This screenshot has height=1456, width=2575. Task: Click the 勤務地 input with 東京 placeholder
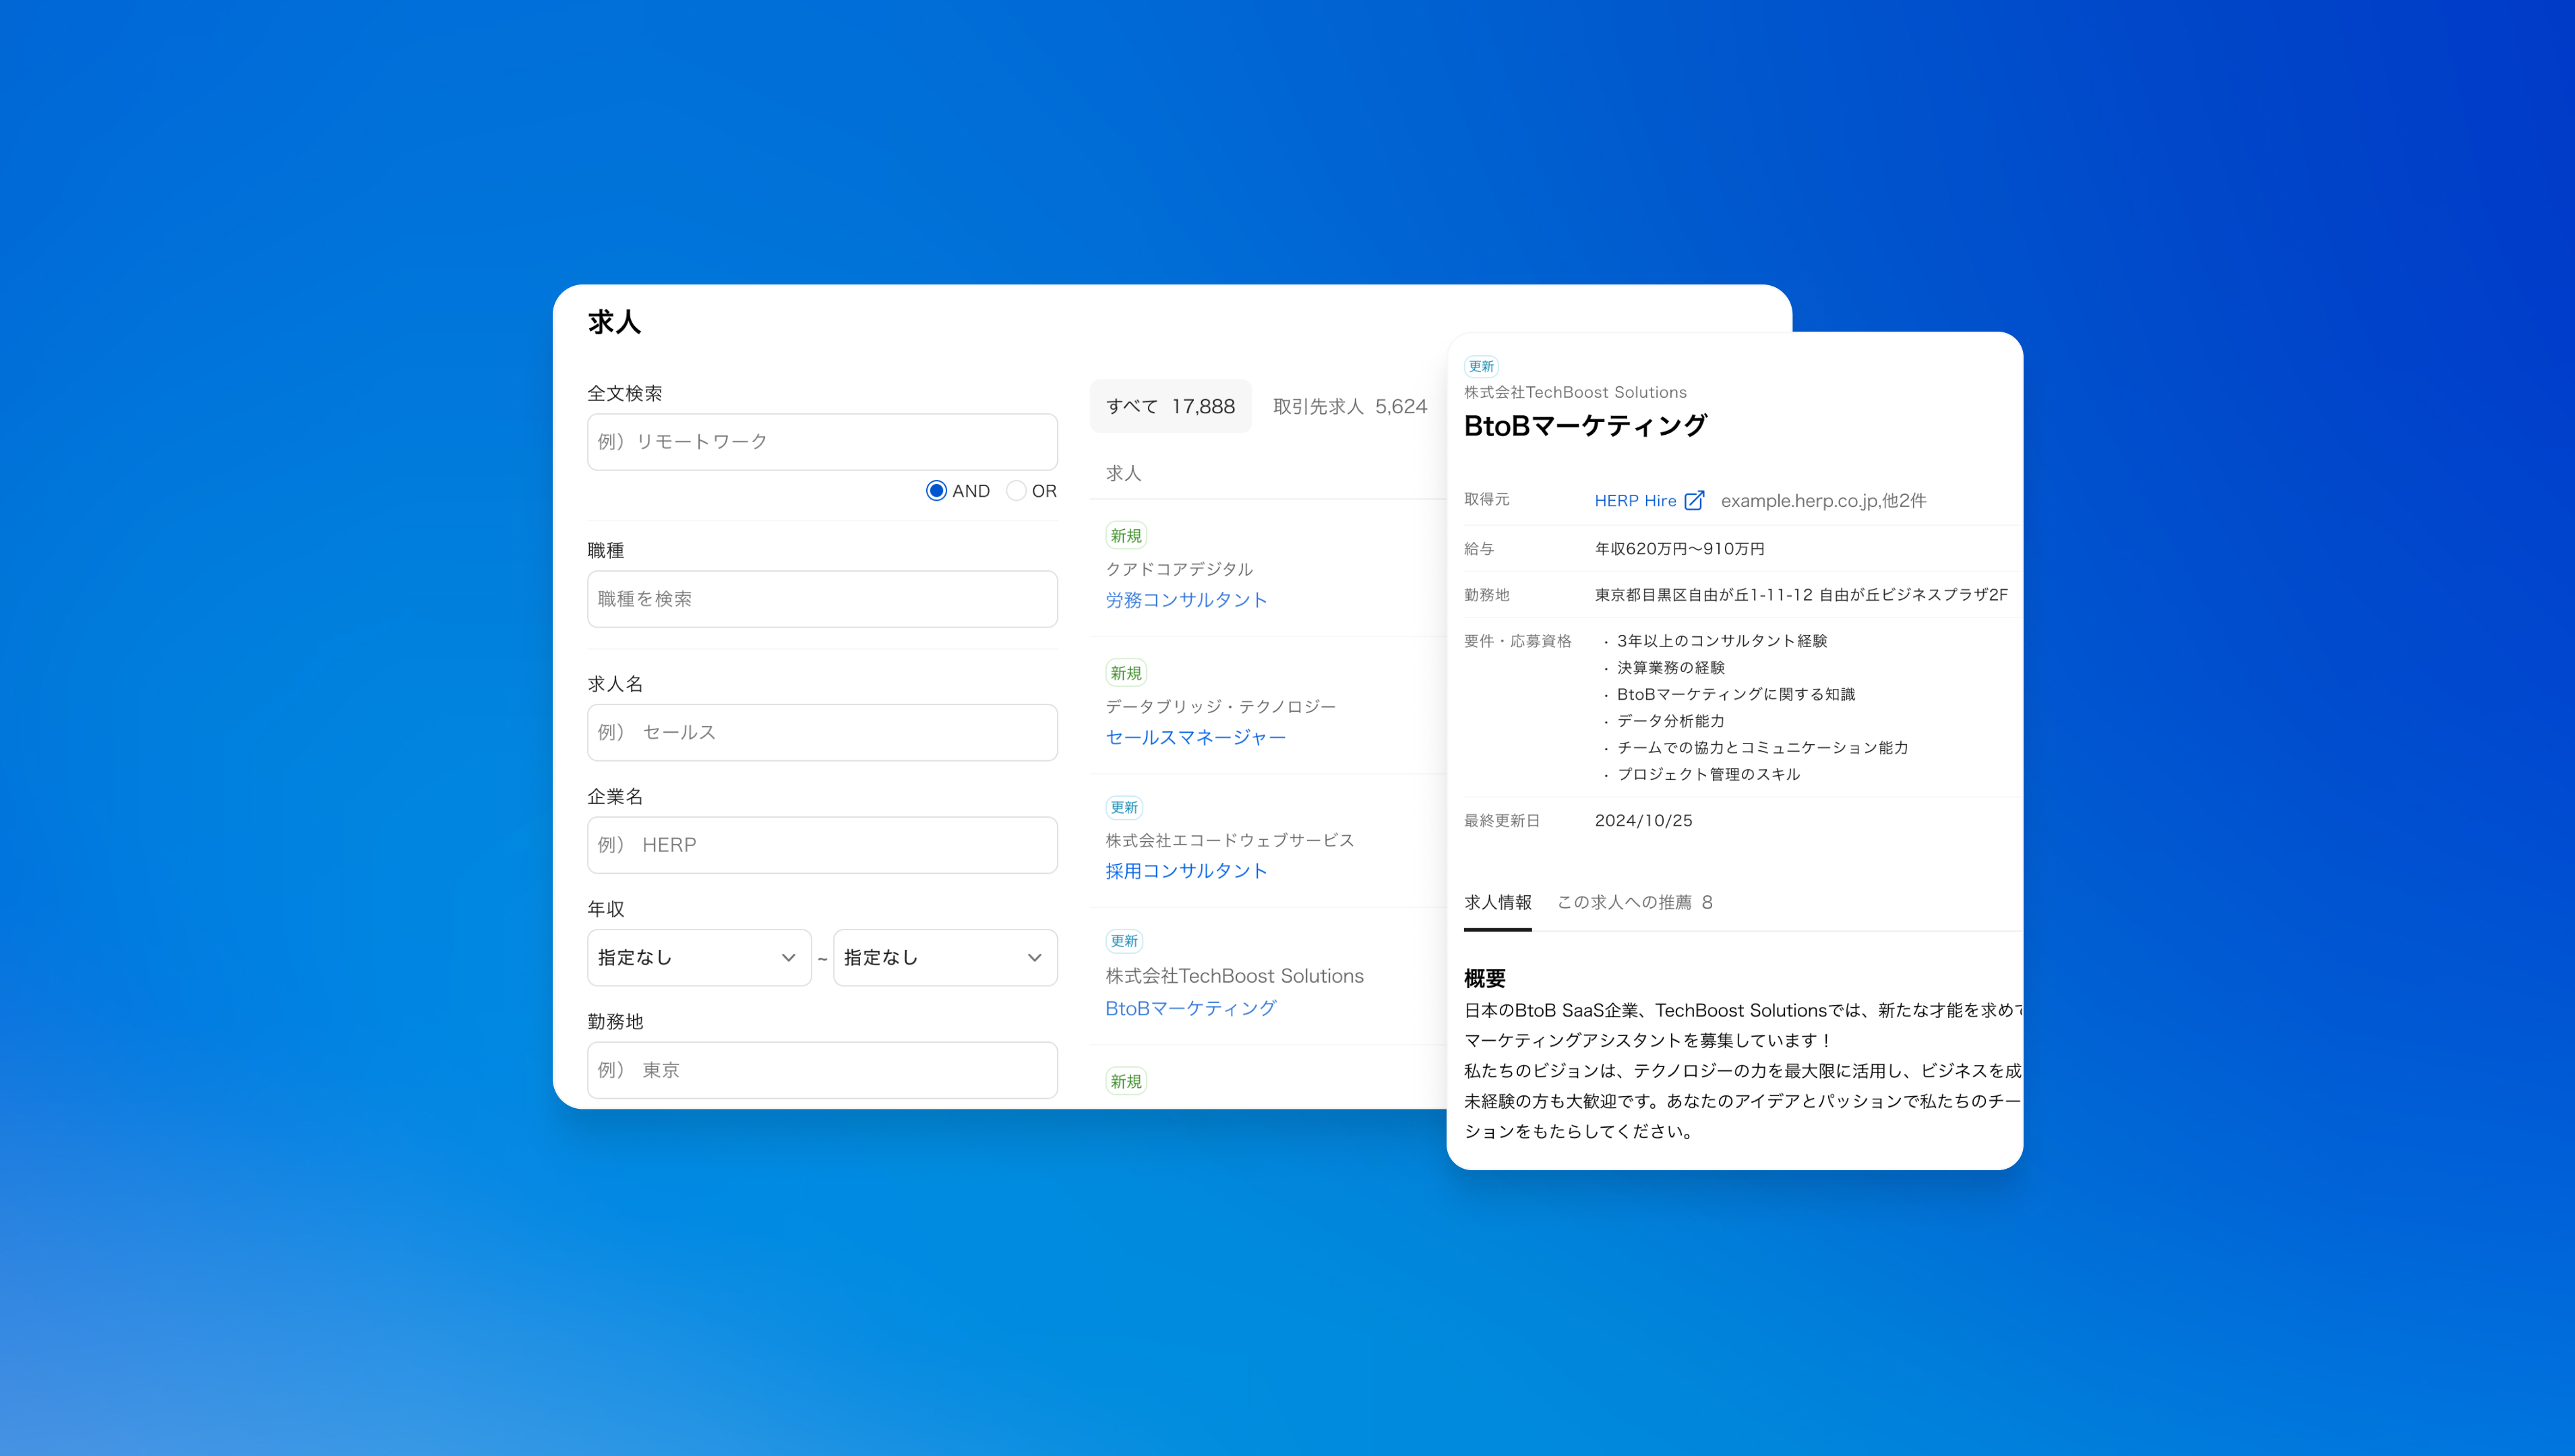821,1070
